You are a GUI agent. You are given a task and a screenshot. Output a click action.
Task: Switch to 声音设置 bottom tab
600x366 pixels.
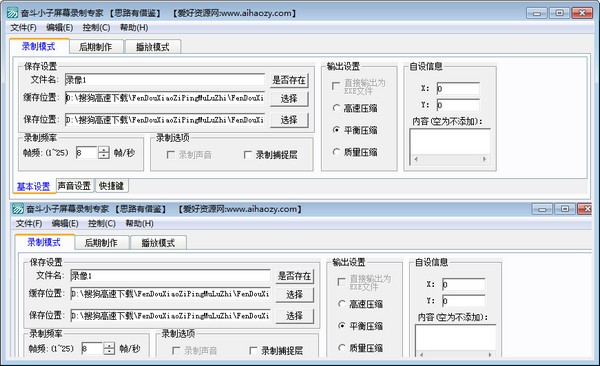point(75,186)
